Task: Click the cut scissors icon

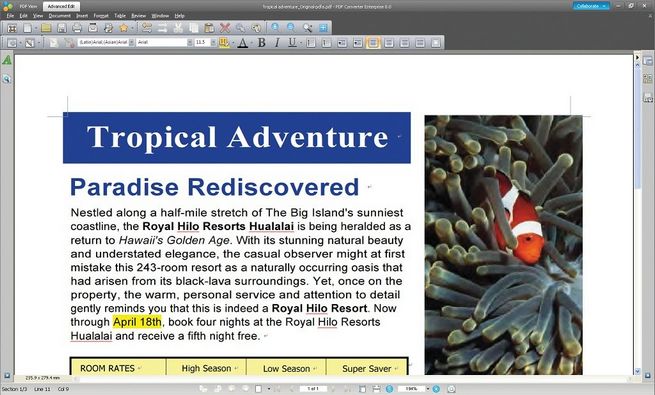Action: (178, 28)
